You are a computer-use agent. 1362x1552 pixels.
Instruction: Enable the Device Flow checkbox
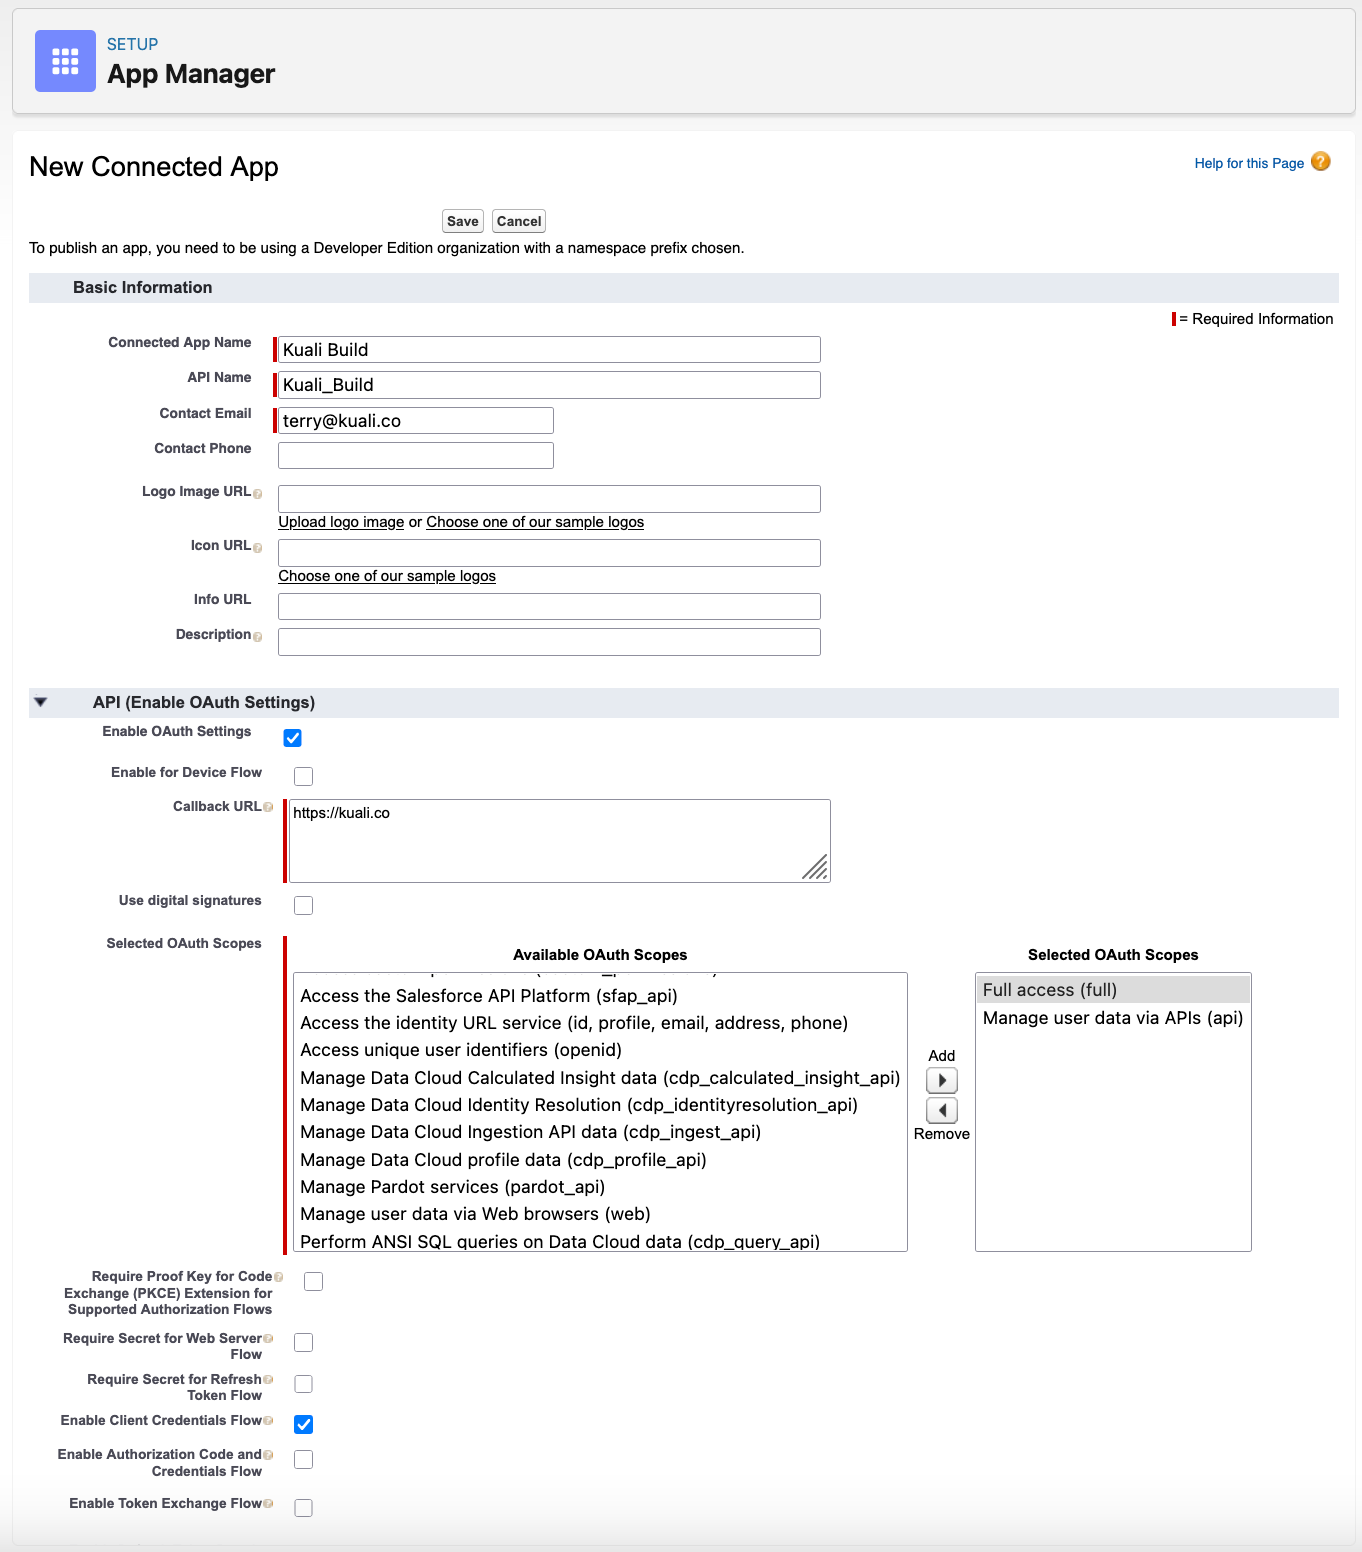(x=303, y=776)
